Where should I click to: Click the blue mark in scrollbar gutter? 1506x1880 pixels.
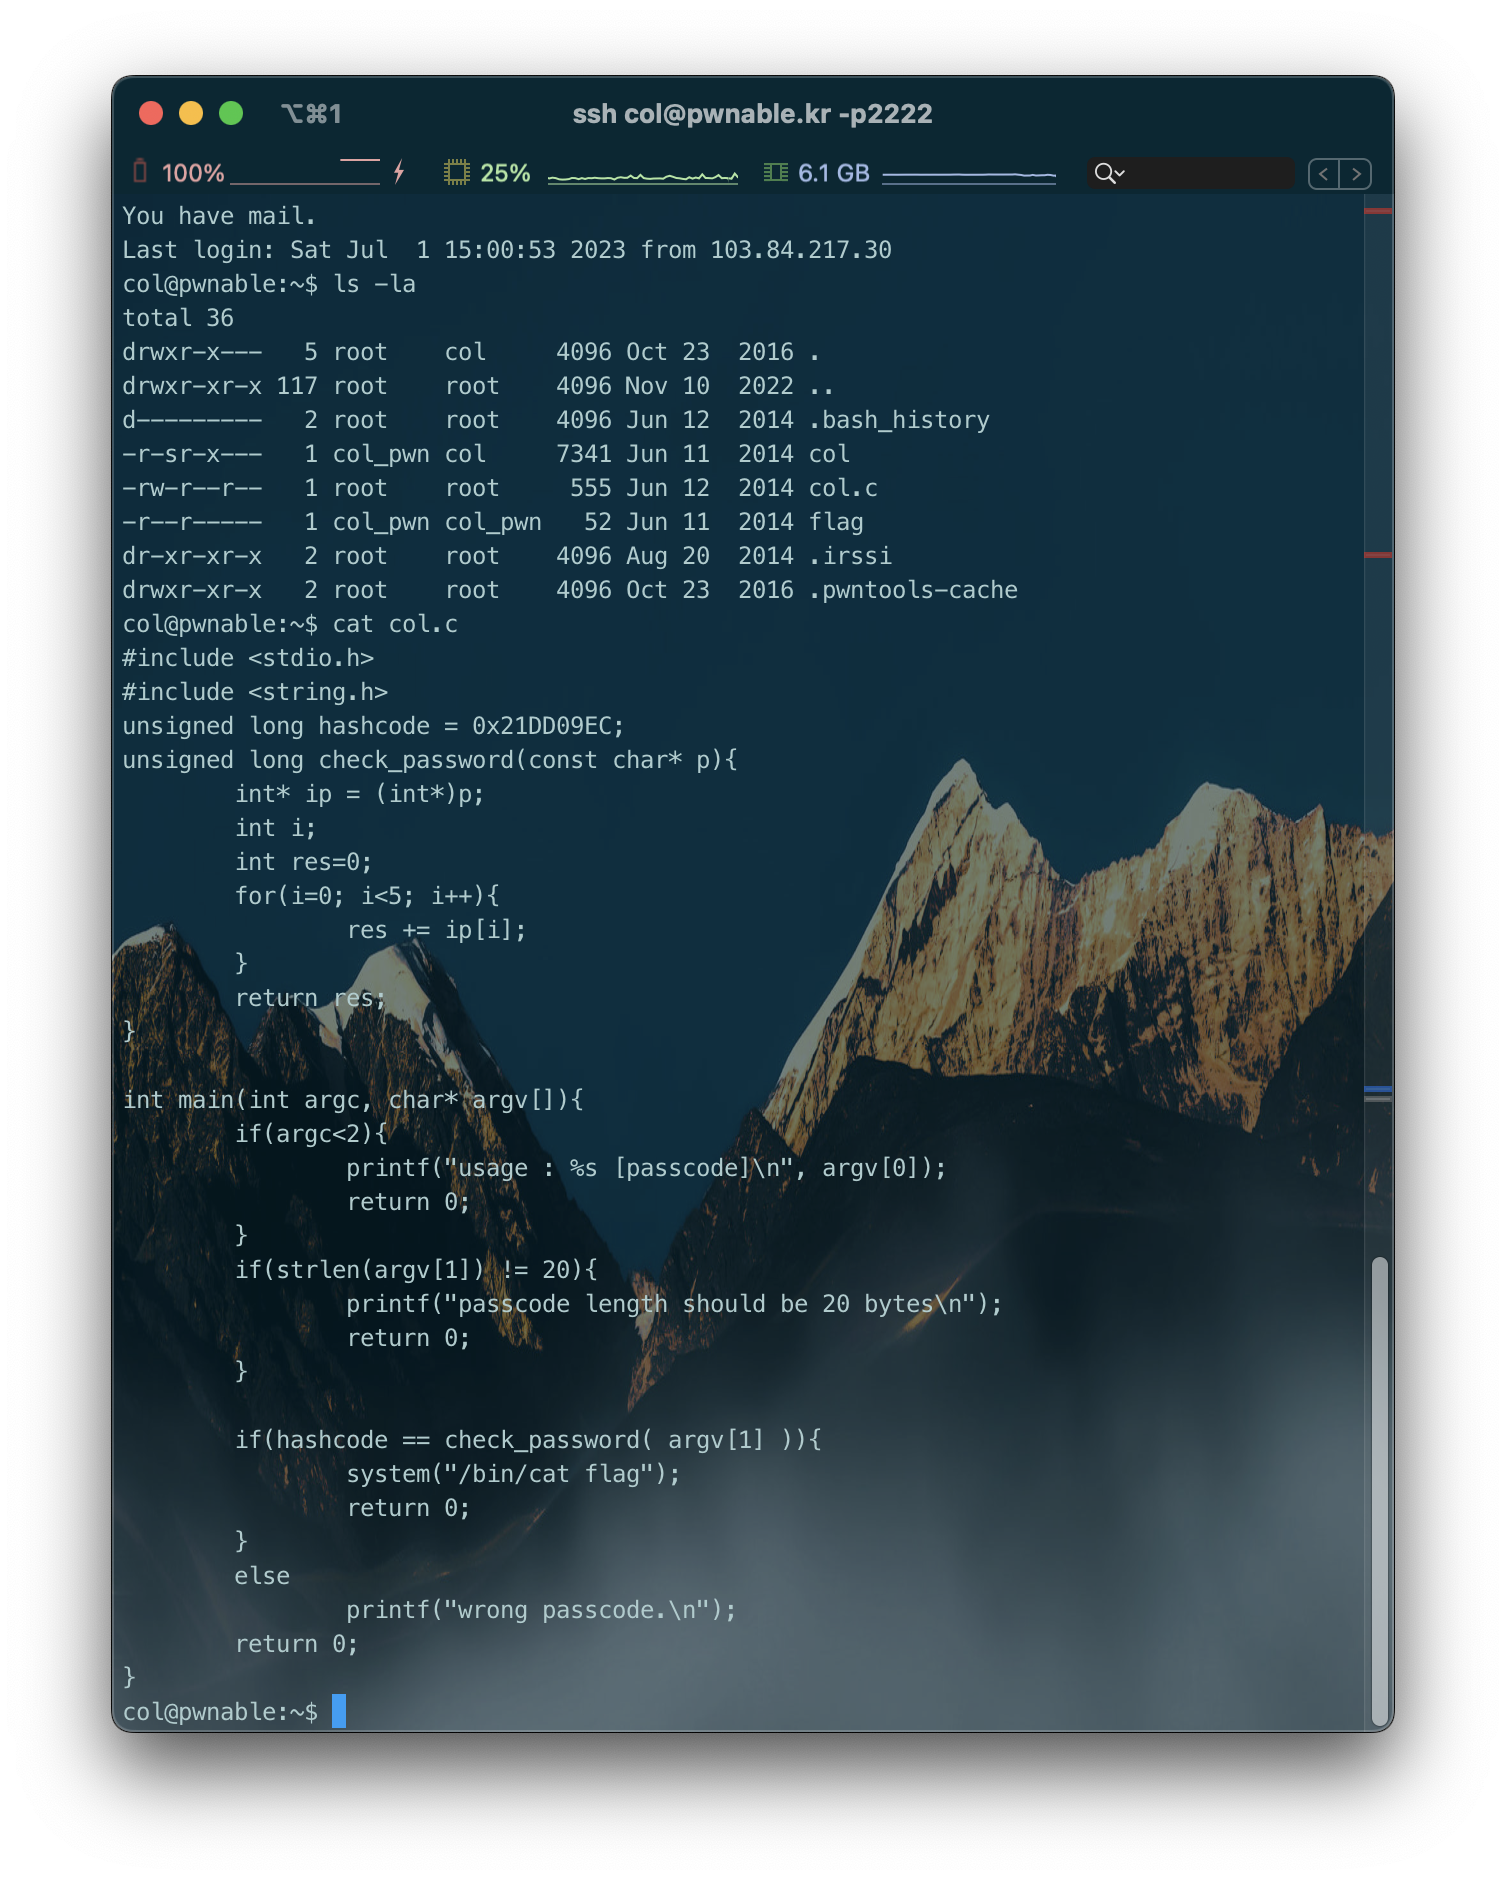(x=1378, y=1088)
